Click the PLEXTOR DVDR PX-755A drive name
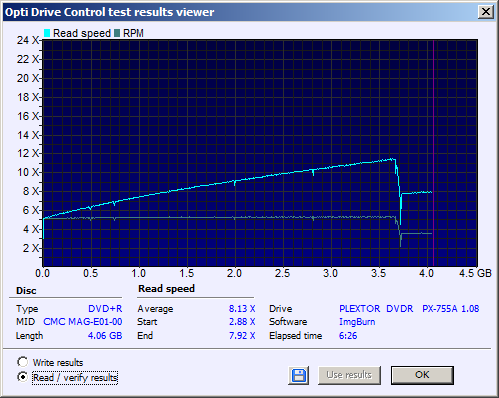Image resolution: width=499 pixels, height=398 pixels. [x=409, y=309]
